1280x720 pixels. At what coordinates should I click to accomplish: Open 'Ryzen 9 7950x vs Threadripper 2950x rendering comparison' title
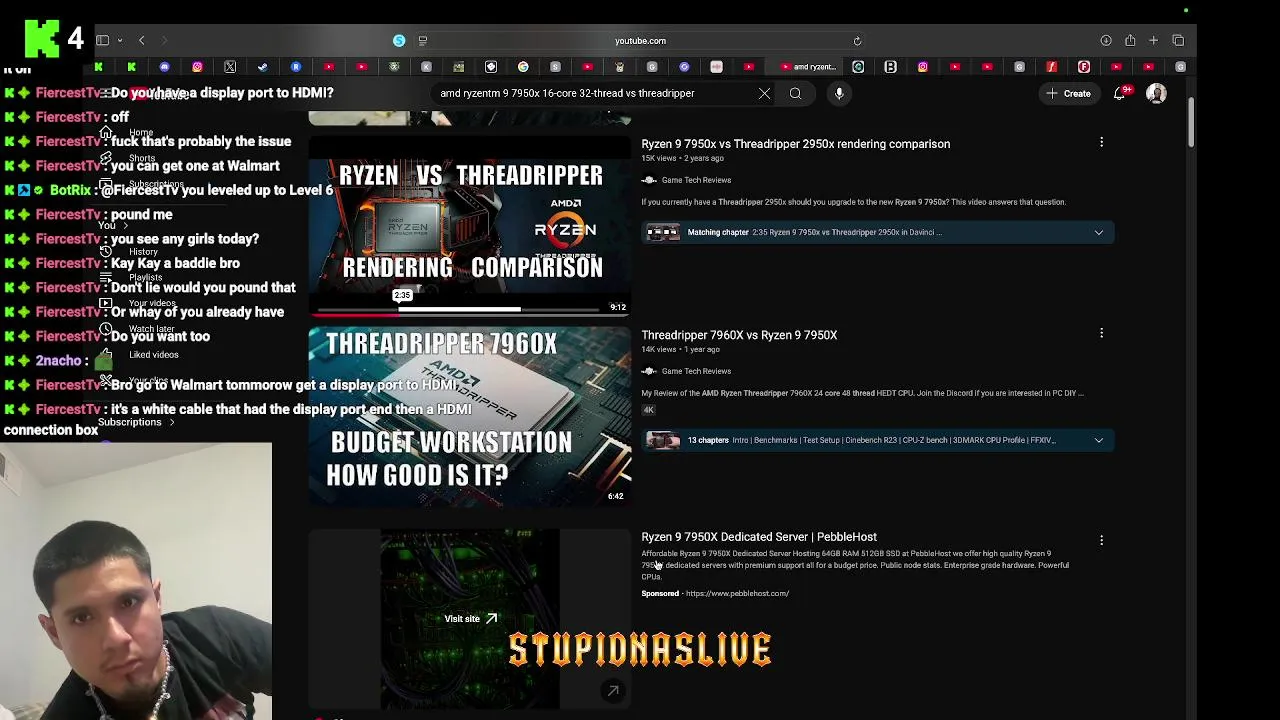[795, 144]
